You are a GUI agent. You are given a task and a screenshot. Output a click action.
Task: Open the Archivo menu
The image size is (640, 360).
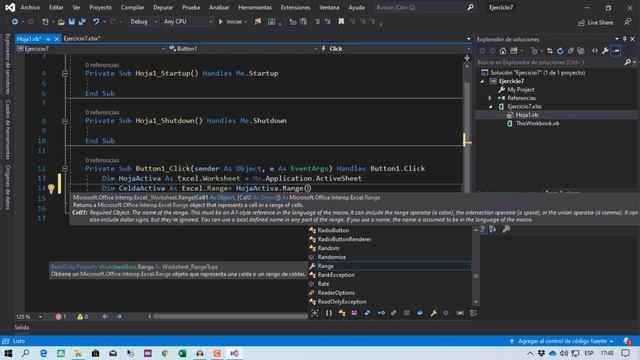tap(30, 8)
